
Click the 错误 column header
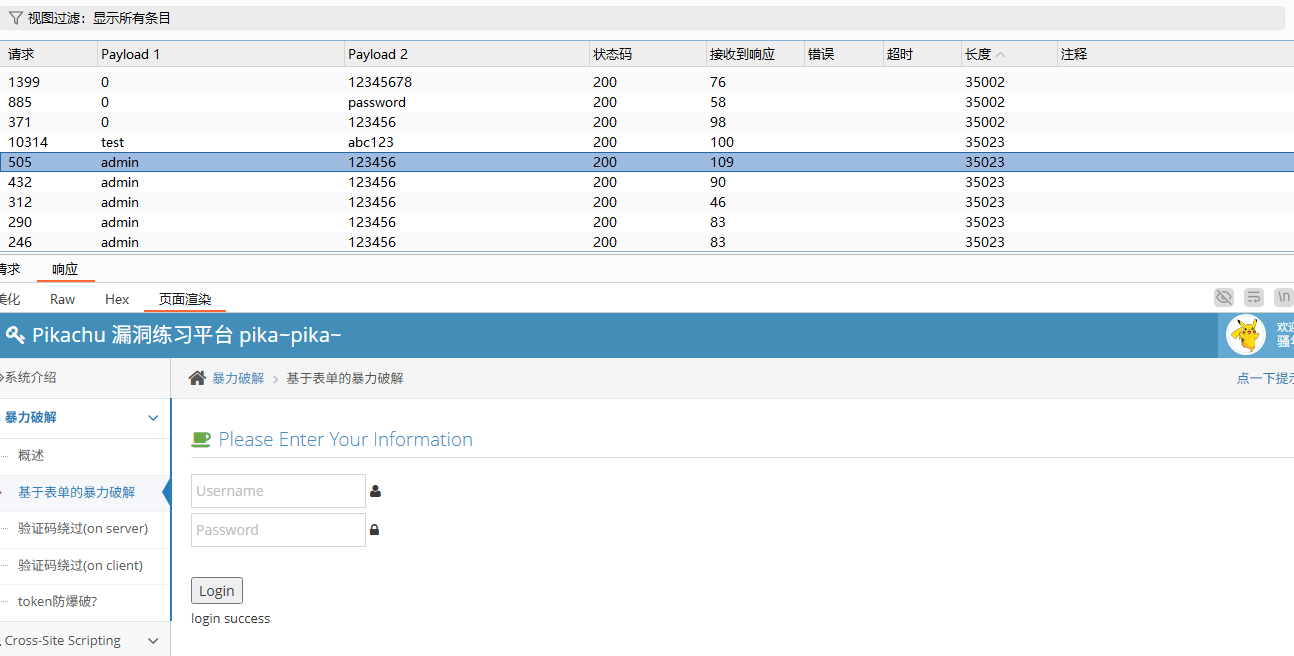coord(844,54)
